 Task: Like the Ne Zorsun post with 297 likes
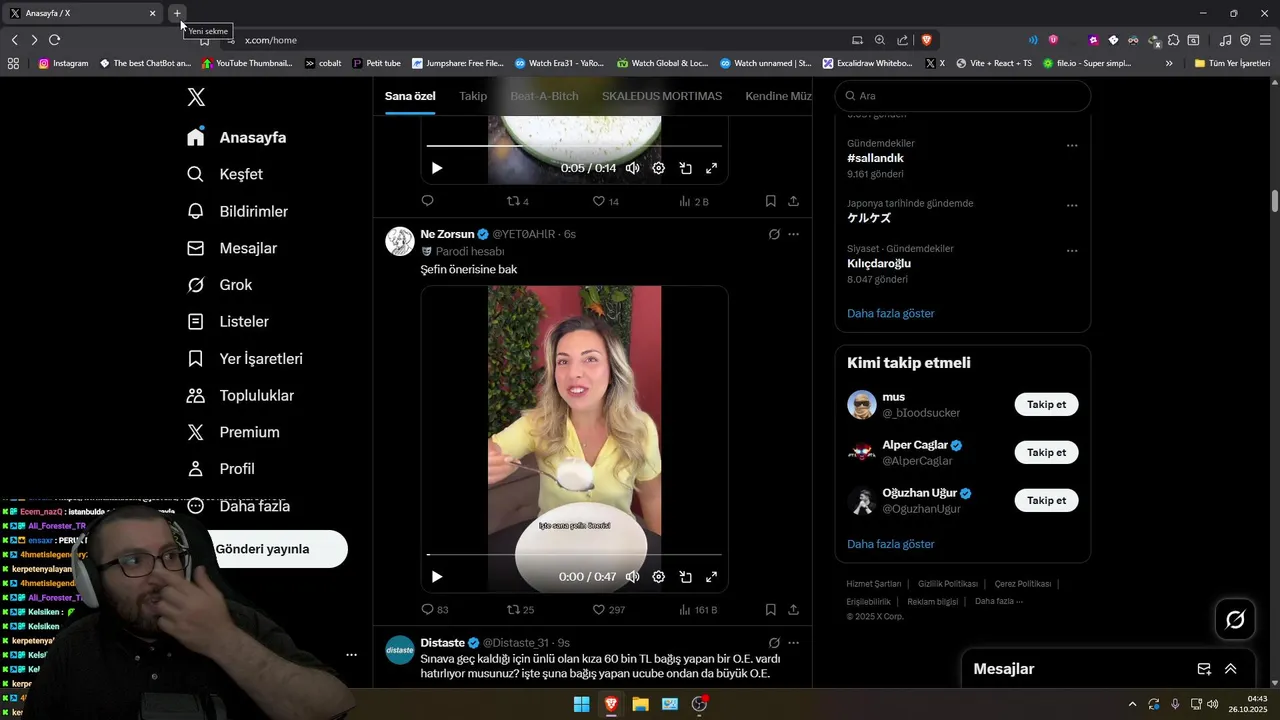[608, 609]
